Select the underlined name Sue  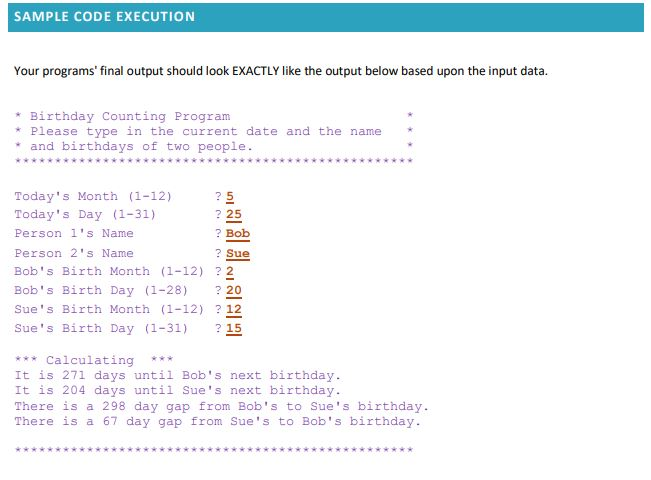[238, 253]
